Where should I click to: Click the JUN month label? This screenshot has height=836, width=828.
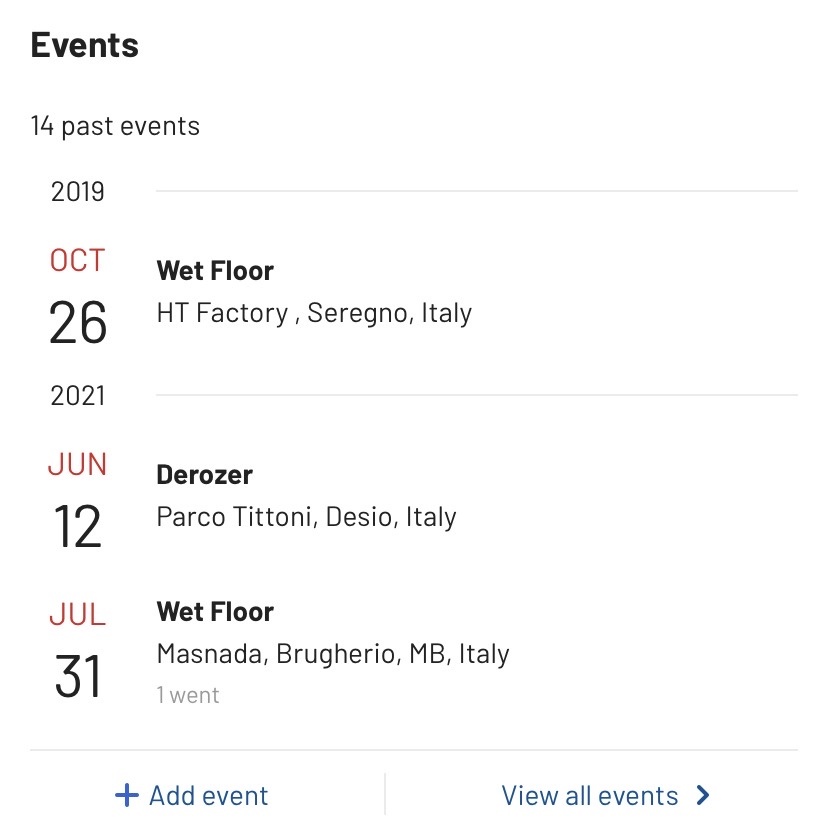tap(77, 465)
